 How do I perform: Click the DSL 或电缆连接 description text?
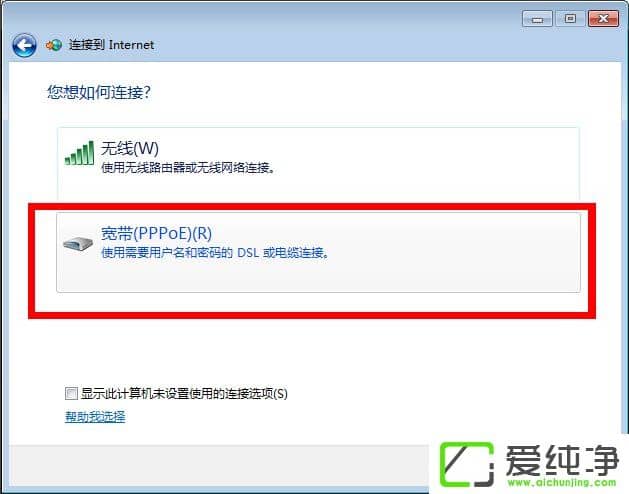283,252
